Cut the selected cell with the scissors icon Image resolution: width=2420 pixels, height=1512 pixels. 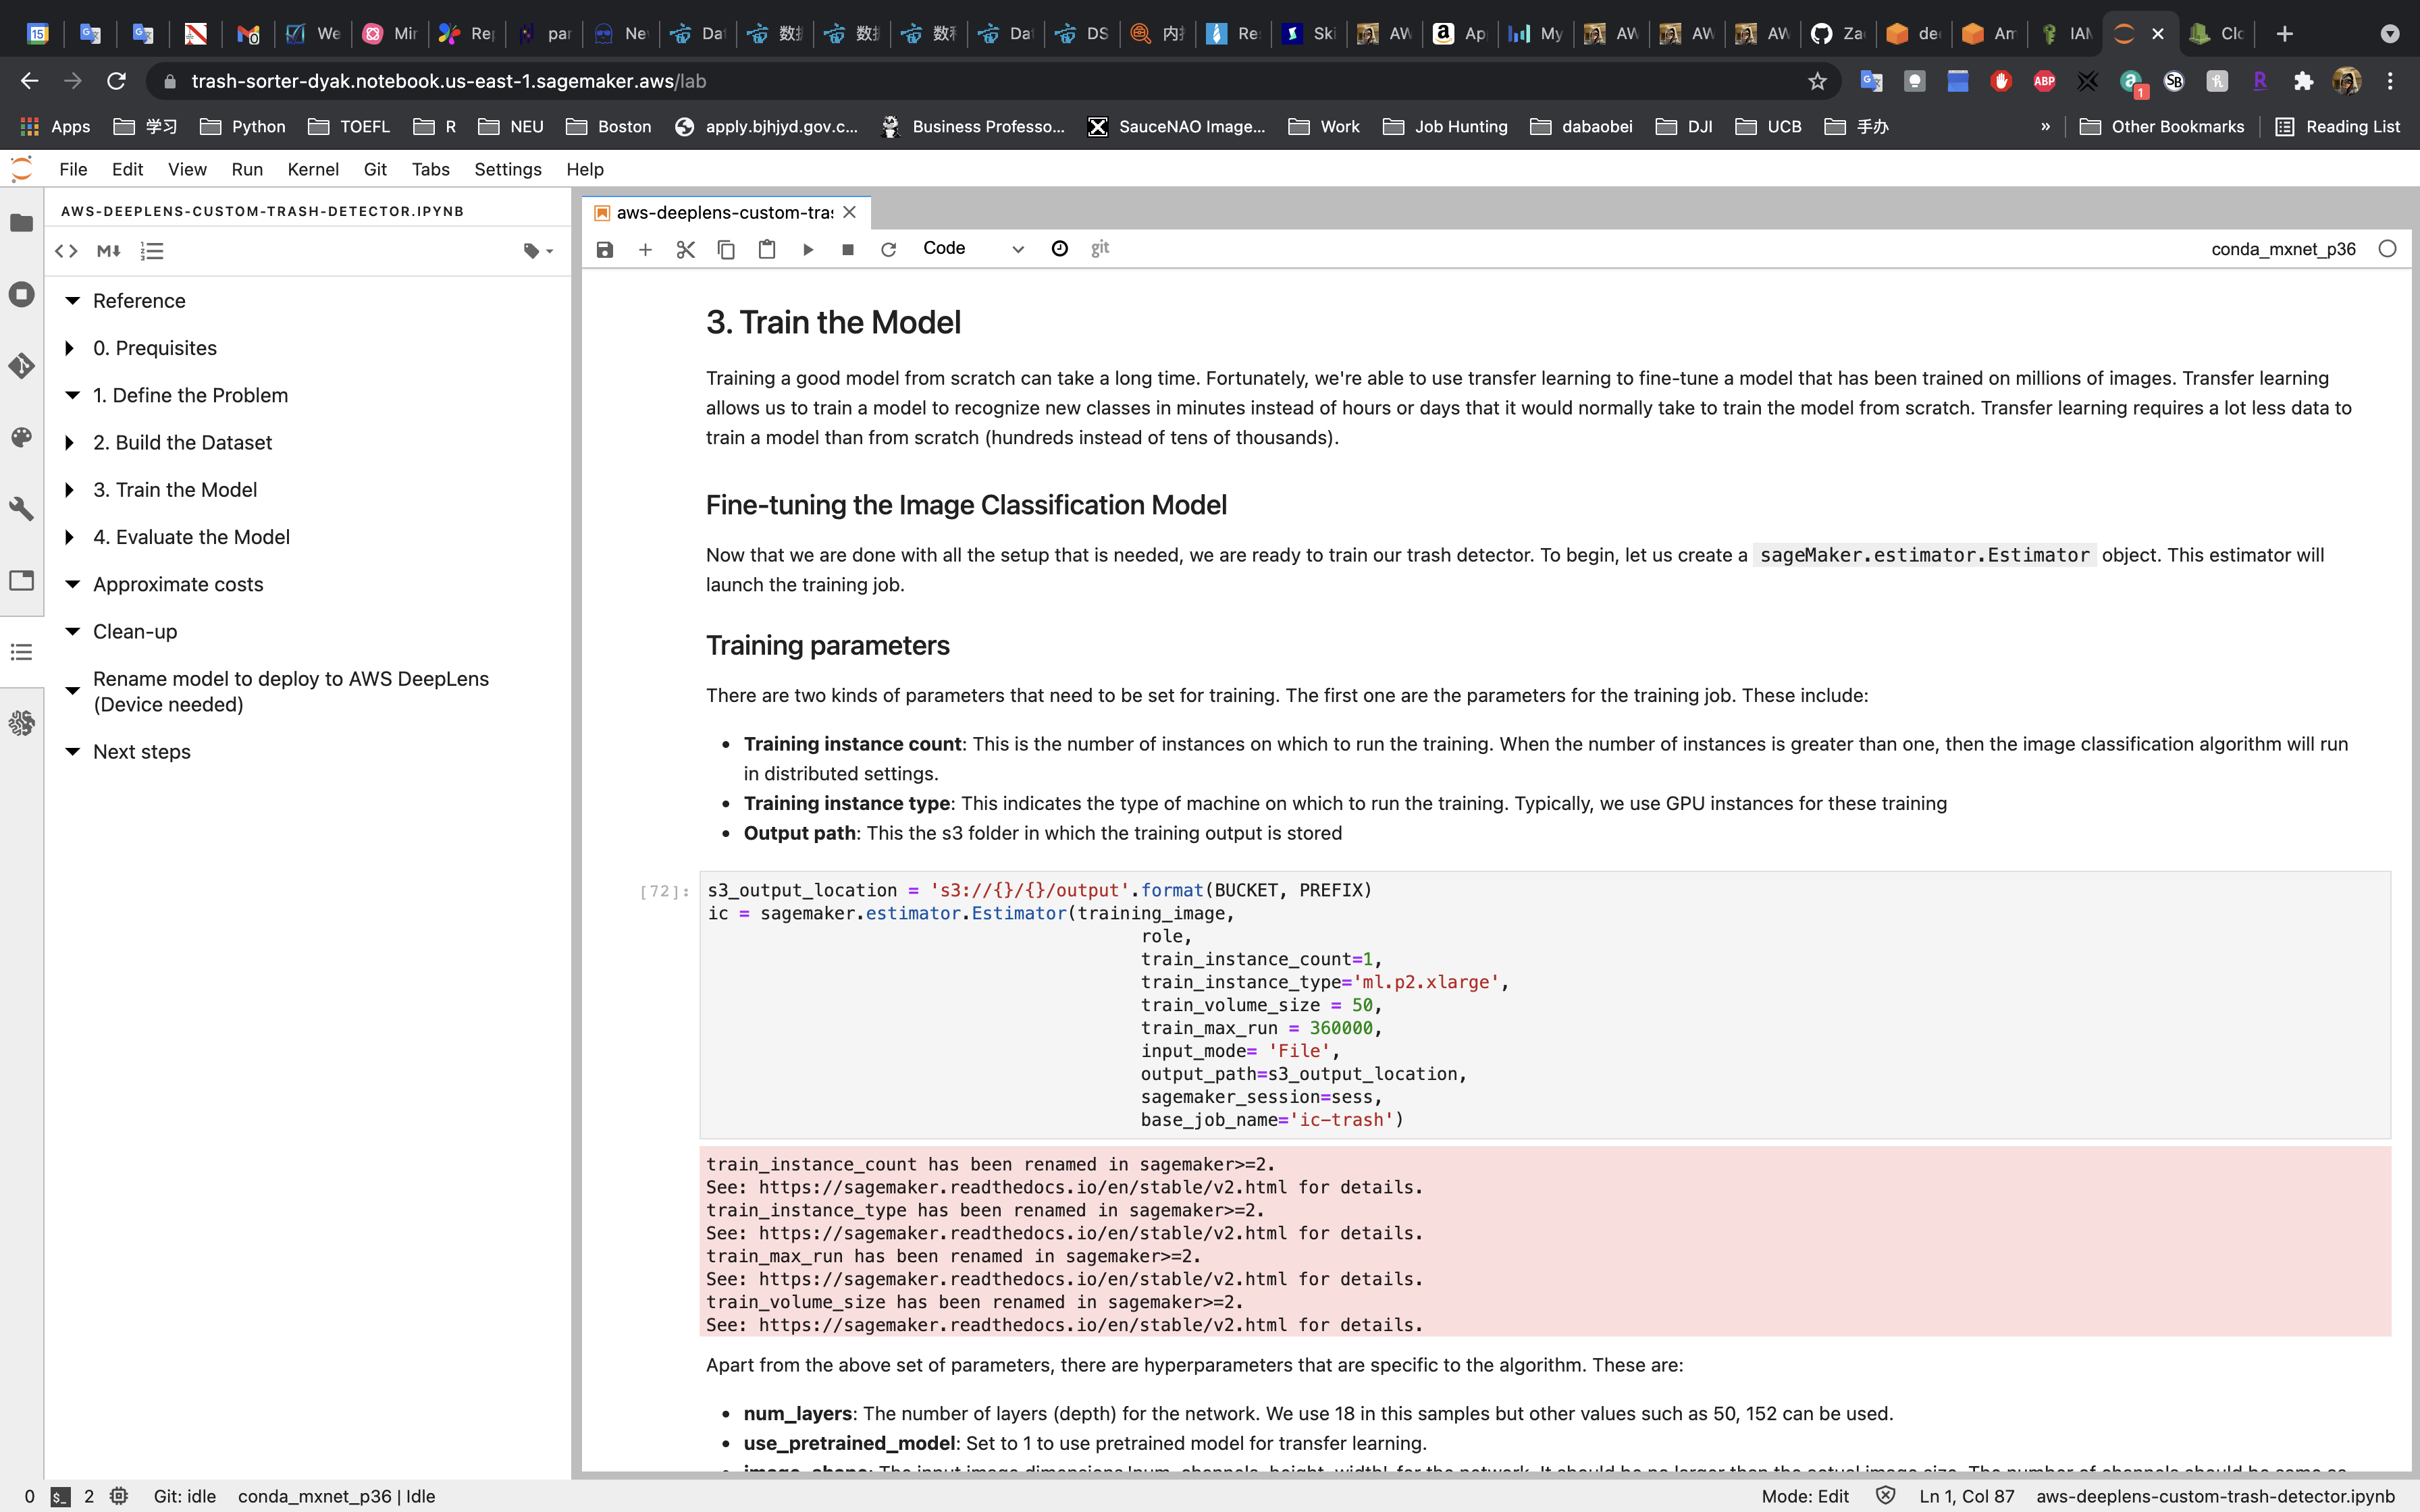click(685, 249)
